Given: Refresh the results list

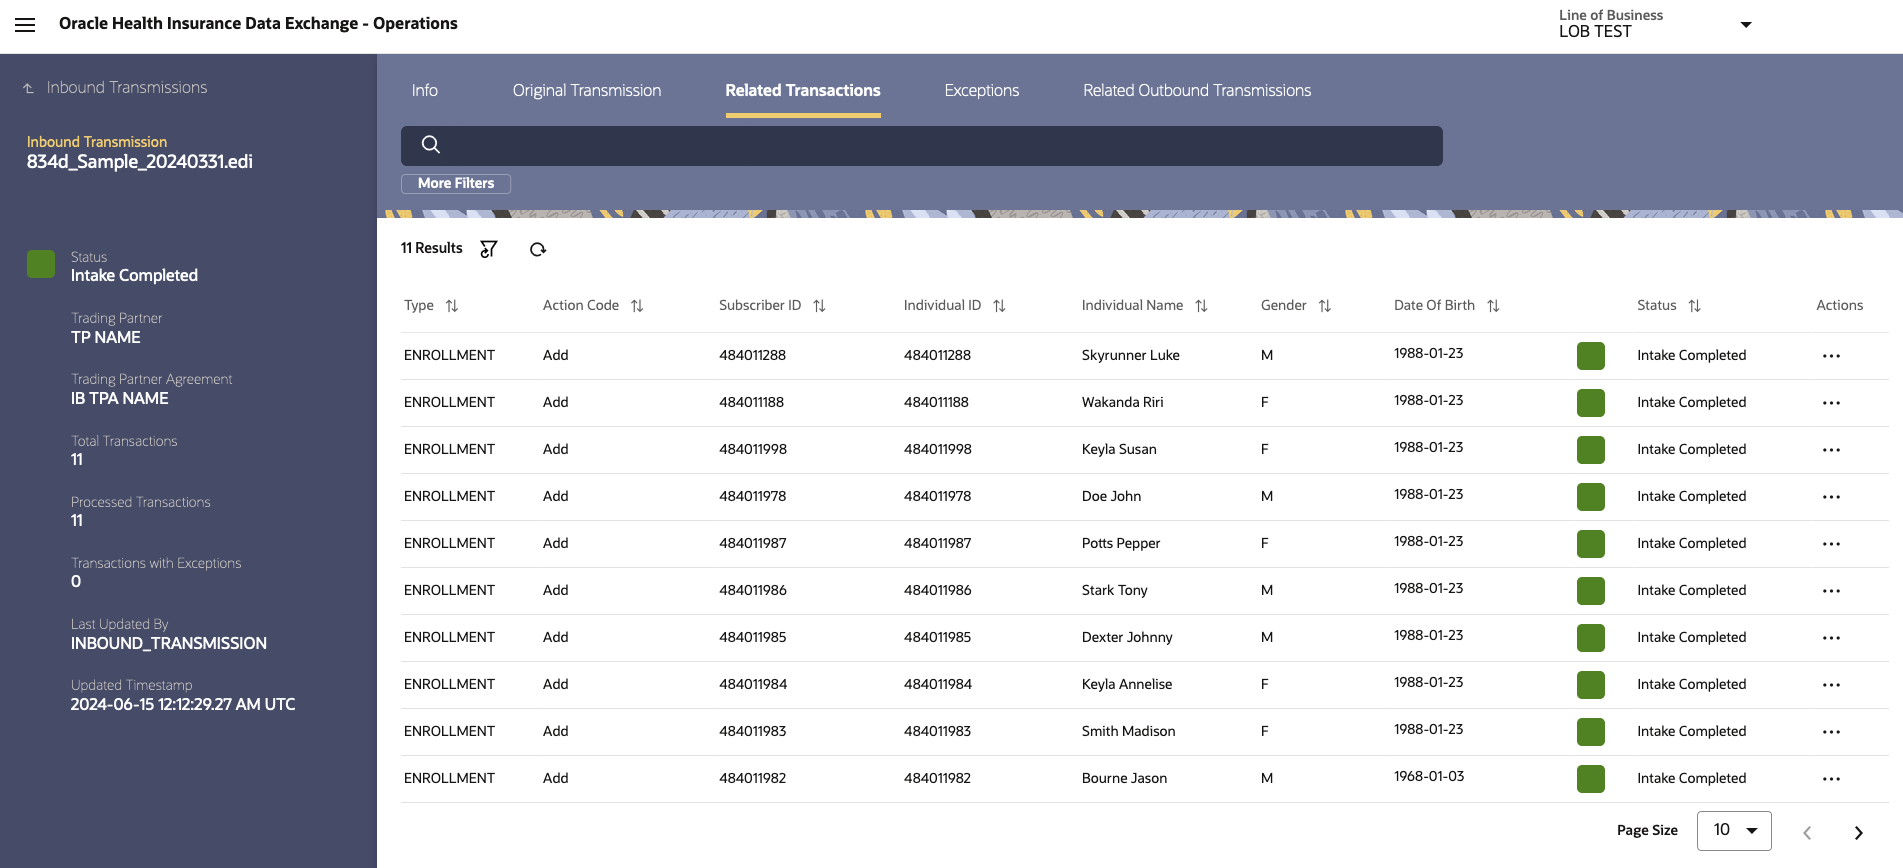Looking at the screenshot, I should [538, 249].
